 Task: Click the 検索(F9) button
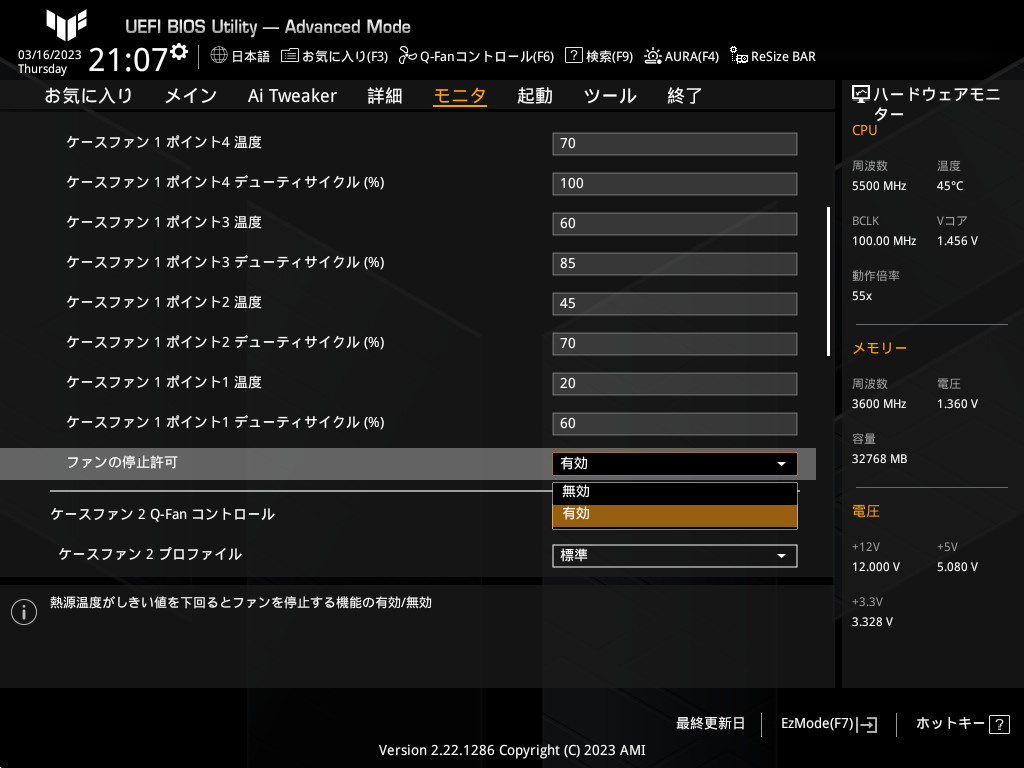599,56
